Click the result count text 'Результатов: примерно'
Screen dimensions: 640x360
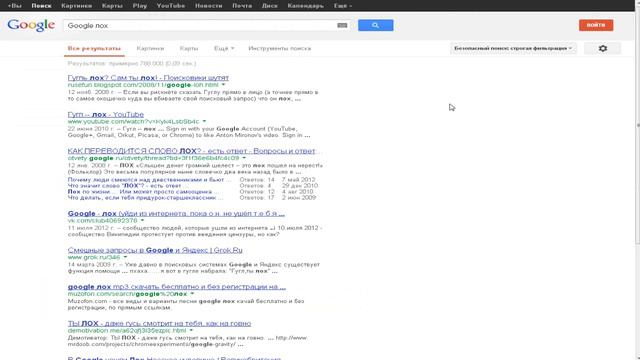coord(132,63)
